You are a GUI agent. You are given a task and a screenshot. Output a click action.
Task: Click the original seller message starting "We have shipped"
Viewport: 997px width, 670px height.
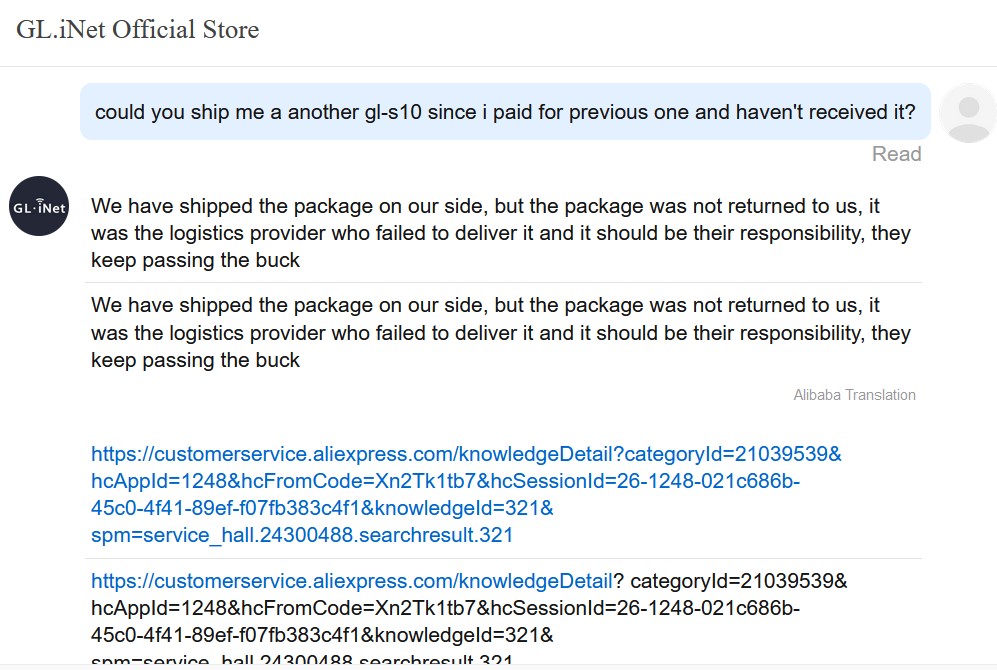click(x=501, y=233)
